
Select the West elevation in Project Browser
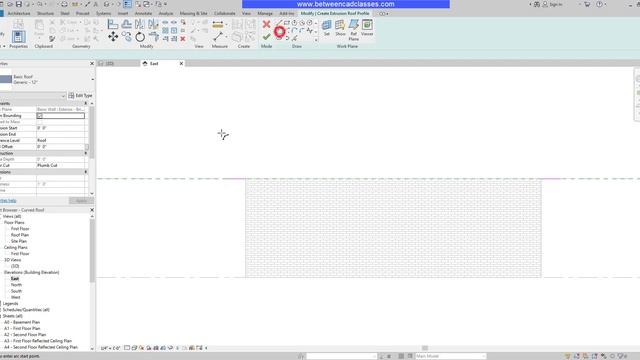pos(16,297)
